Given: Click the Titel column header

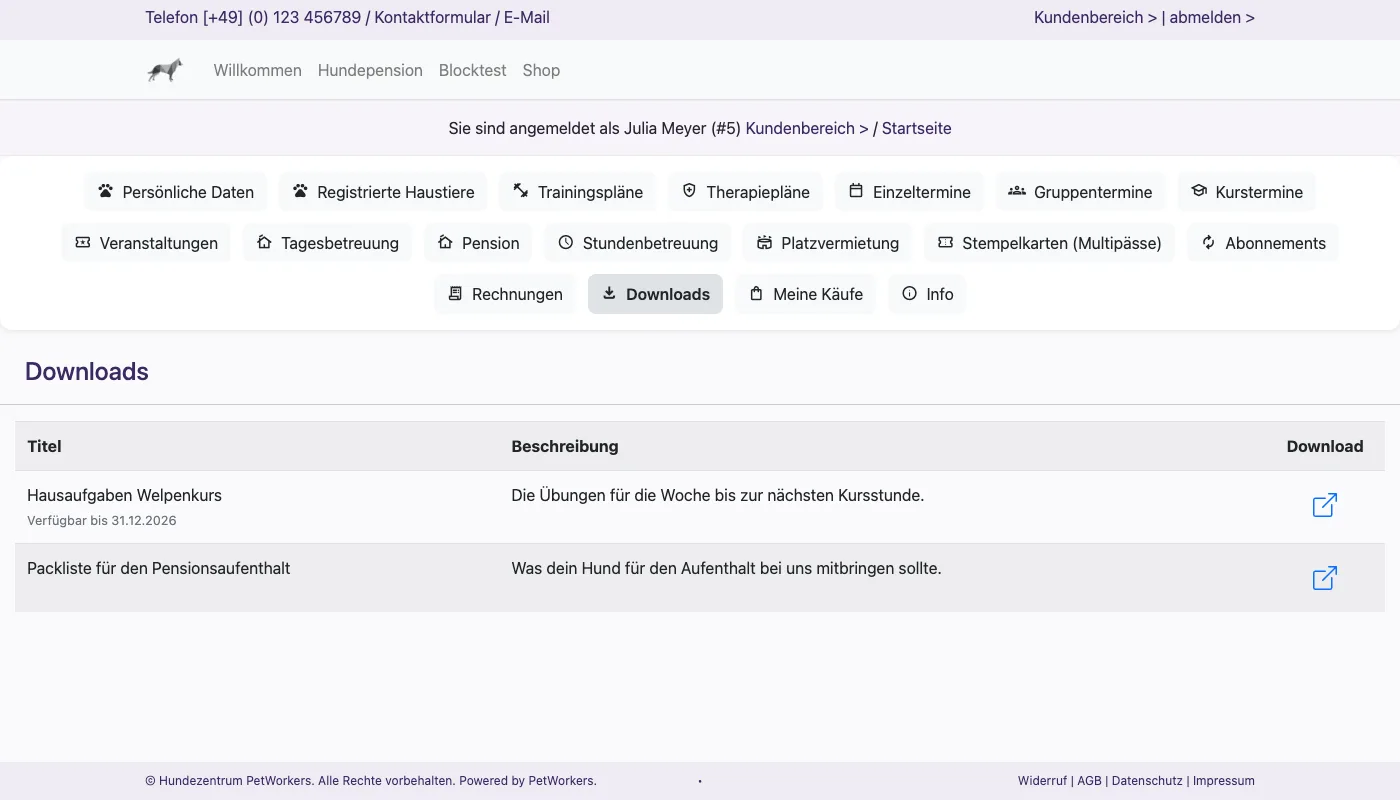Looking at the screenshot, I should pyautogui.click(x=44, y=446).
